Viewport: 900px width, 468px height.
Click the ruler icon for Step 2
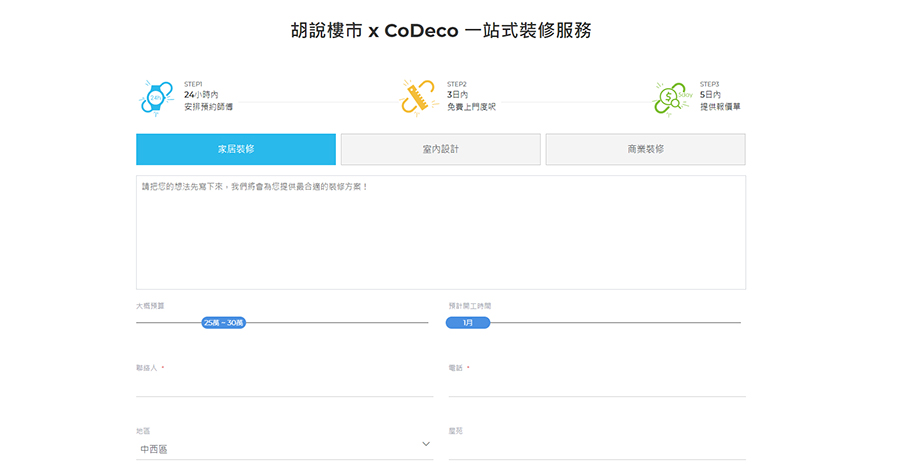click(x=418, y=98)
